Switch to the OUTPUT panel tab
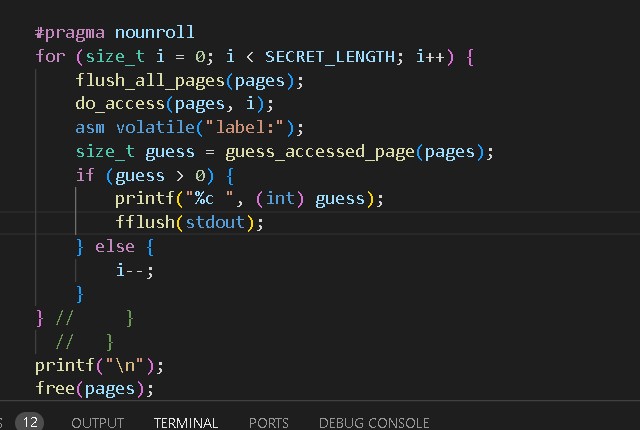 (97, 423)
